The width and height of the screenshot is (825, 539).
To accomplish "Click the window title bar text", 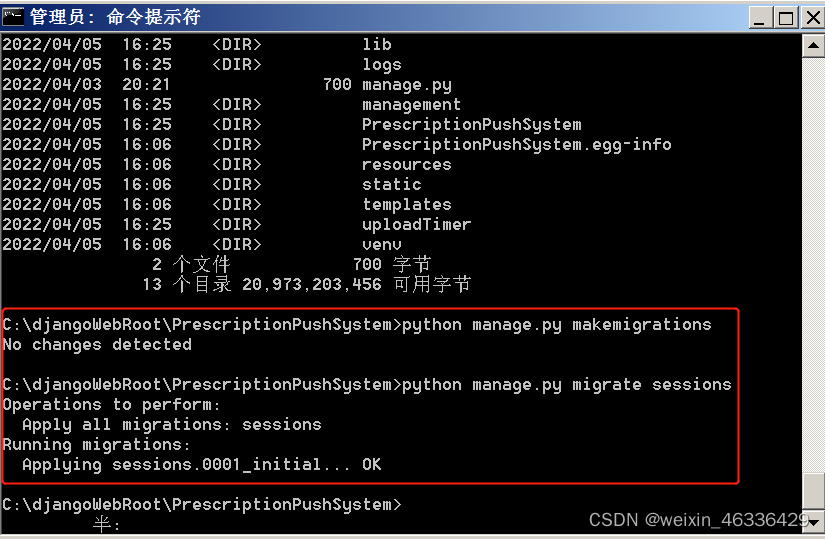I will tap(115, 17).
